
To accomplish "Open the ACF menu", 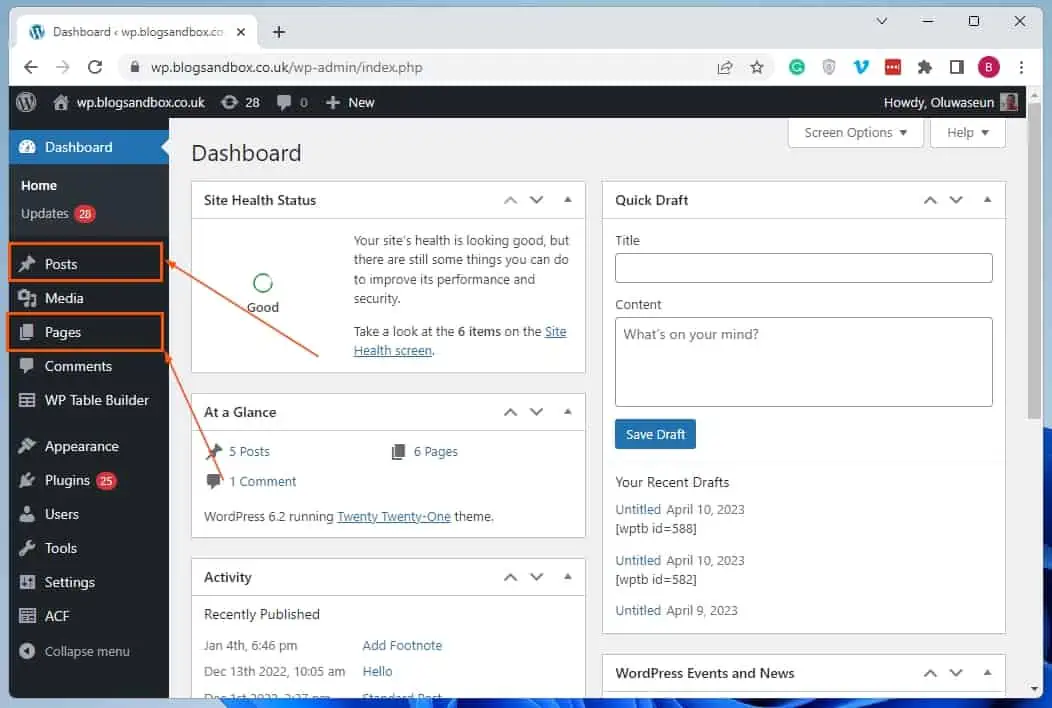I will point(89,616).
